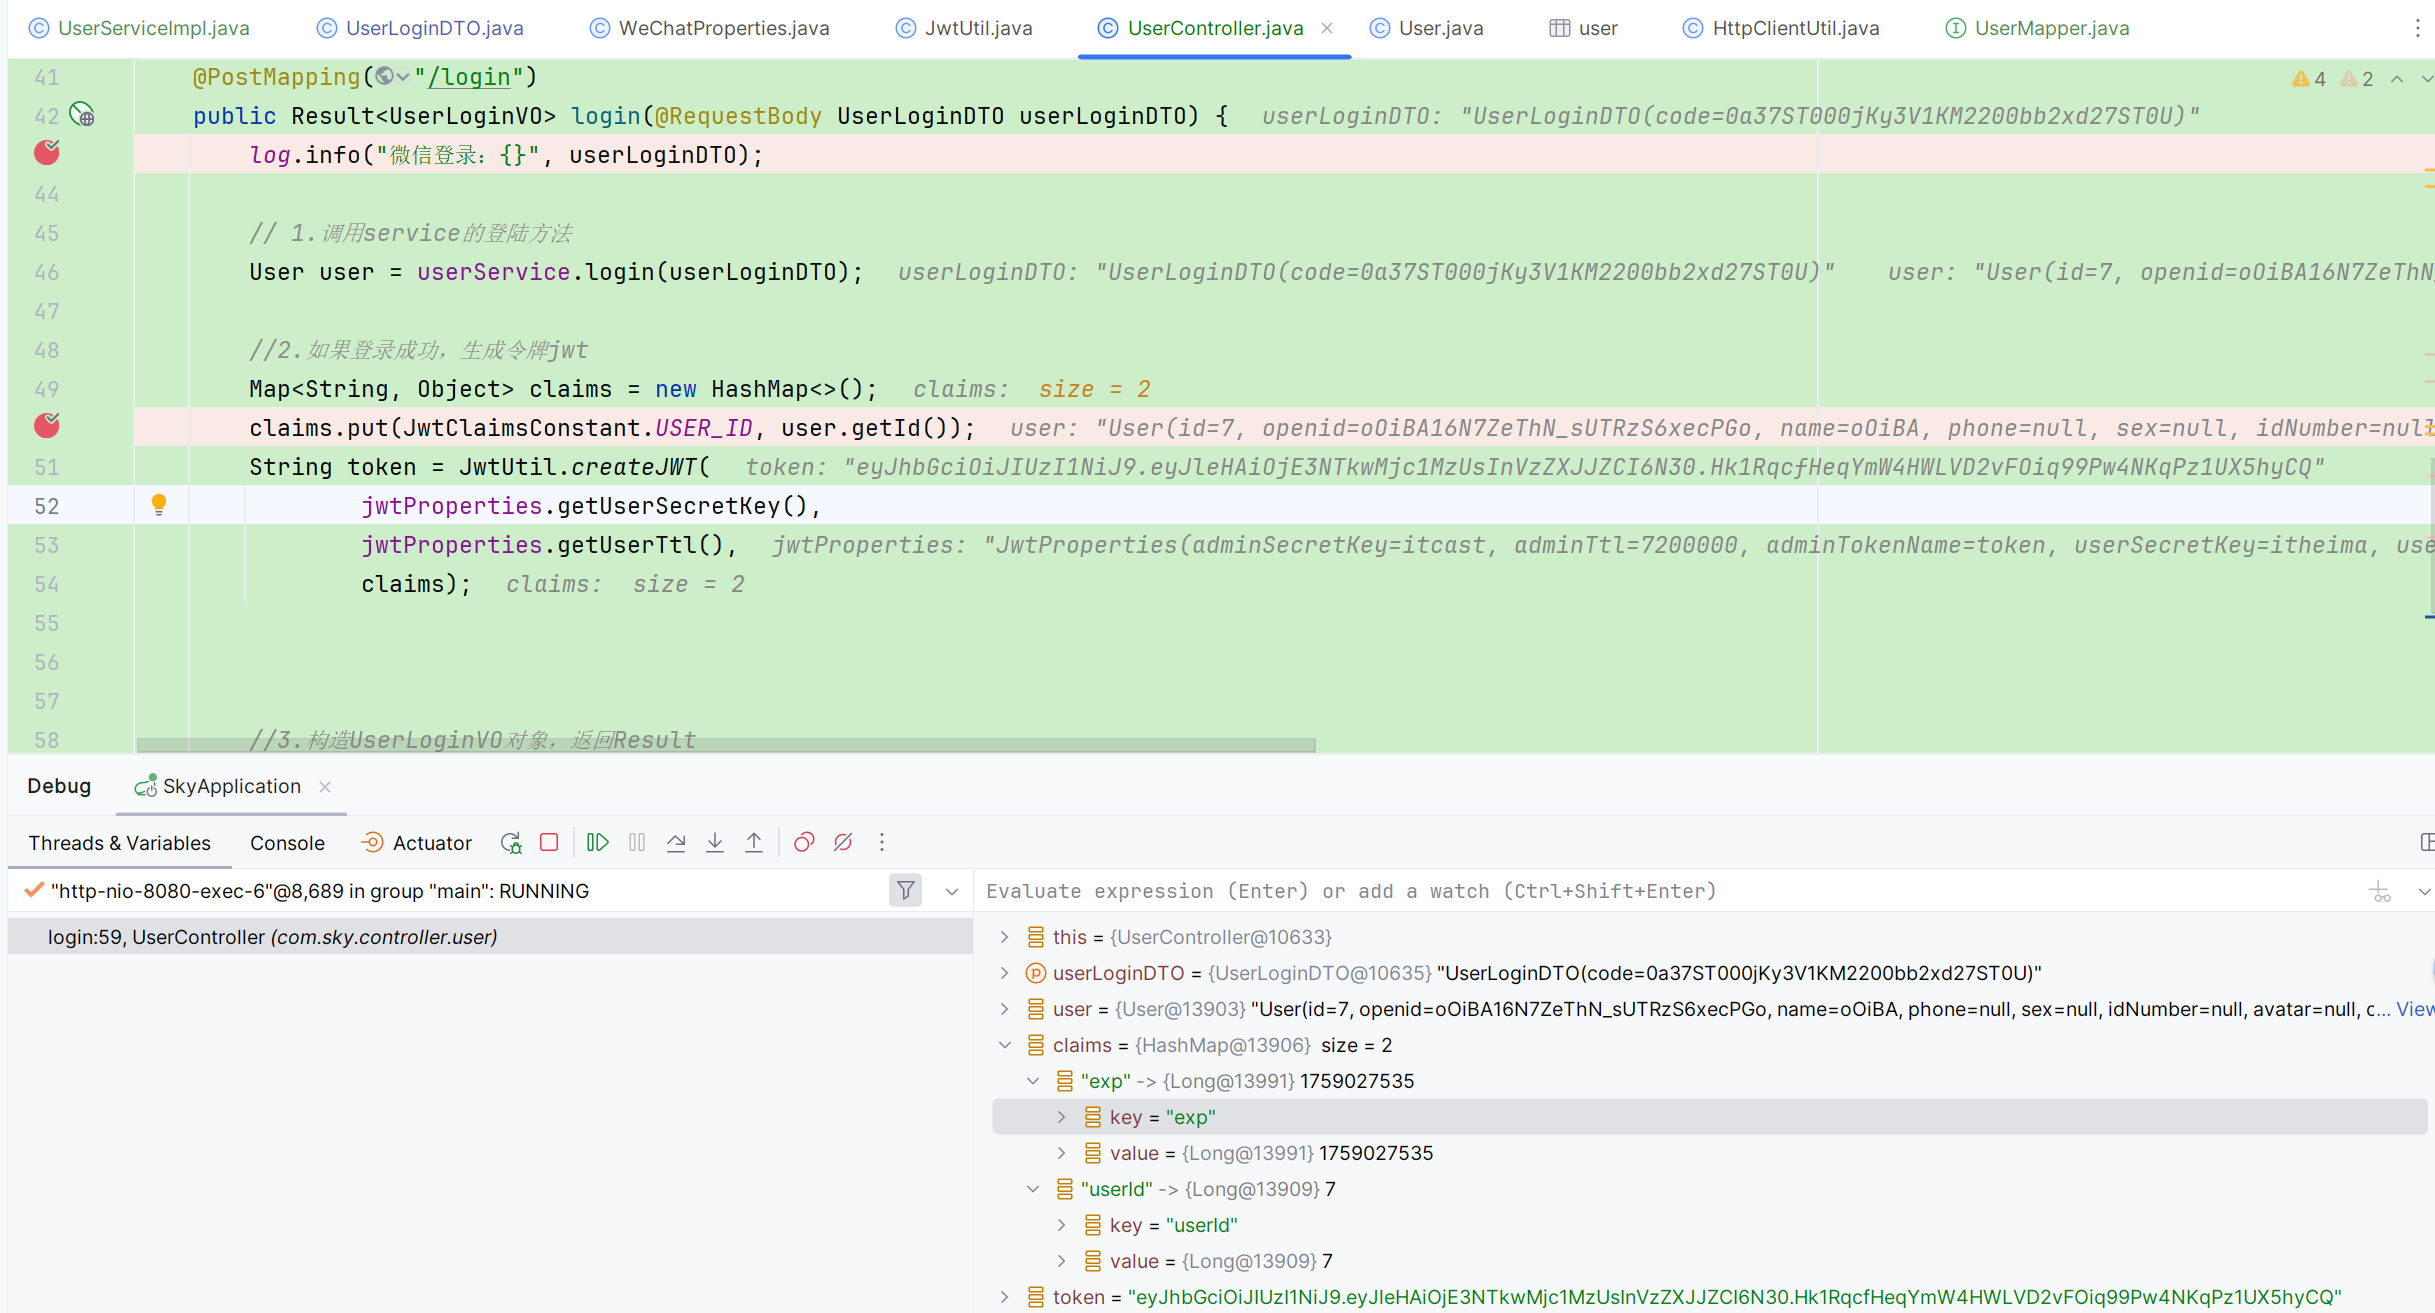The height and width of the screenshot is (1313, 2435).
Task: Select the token variable value text
Action: point(1735,1297)
